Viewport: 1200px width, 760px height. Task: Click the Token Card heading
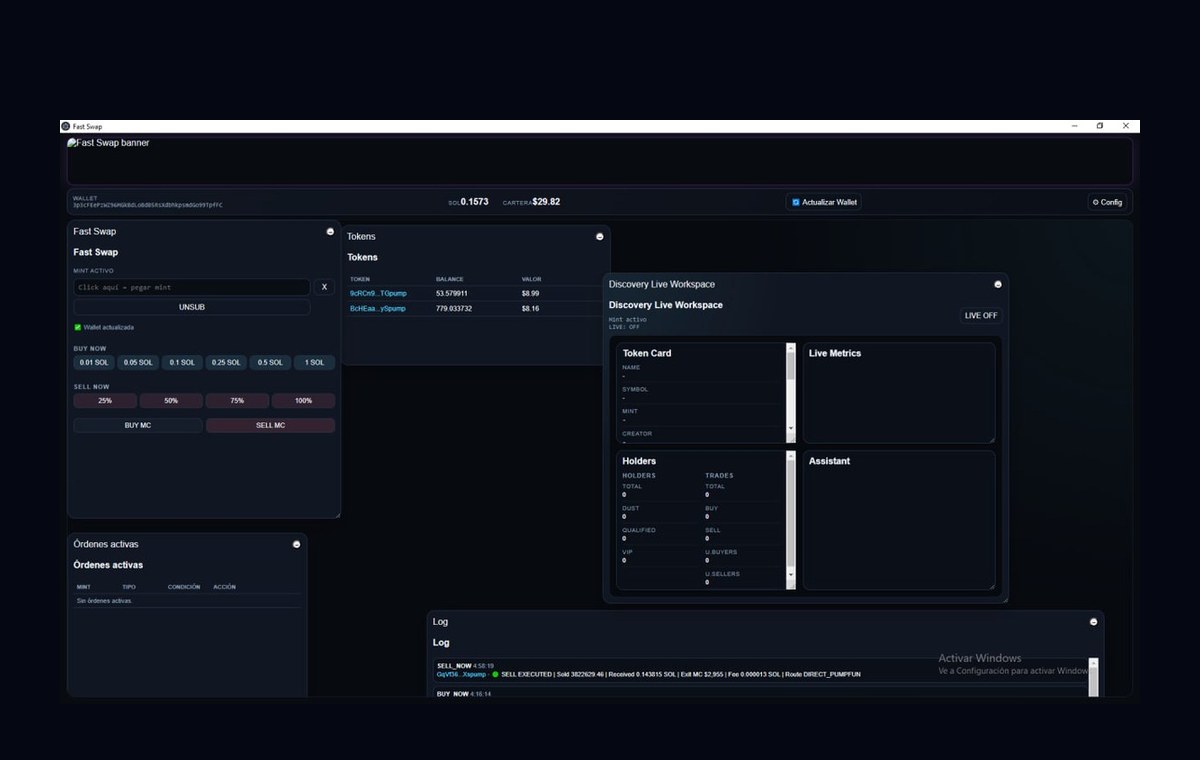click(x=647, y=353)
